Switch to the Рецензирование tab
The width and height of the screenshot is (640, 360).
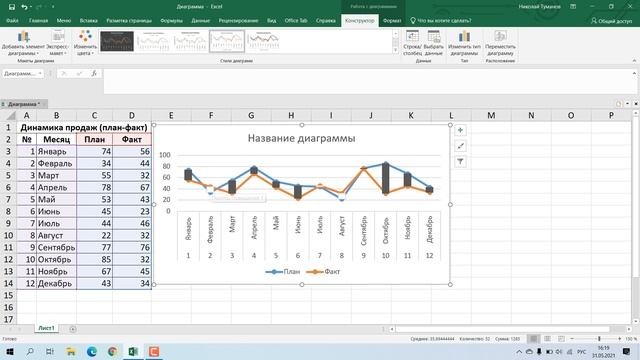tap(238, 20)
